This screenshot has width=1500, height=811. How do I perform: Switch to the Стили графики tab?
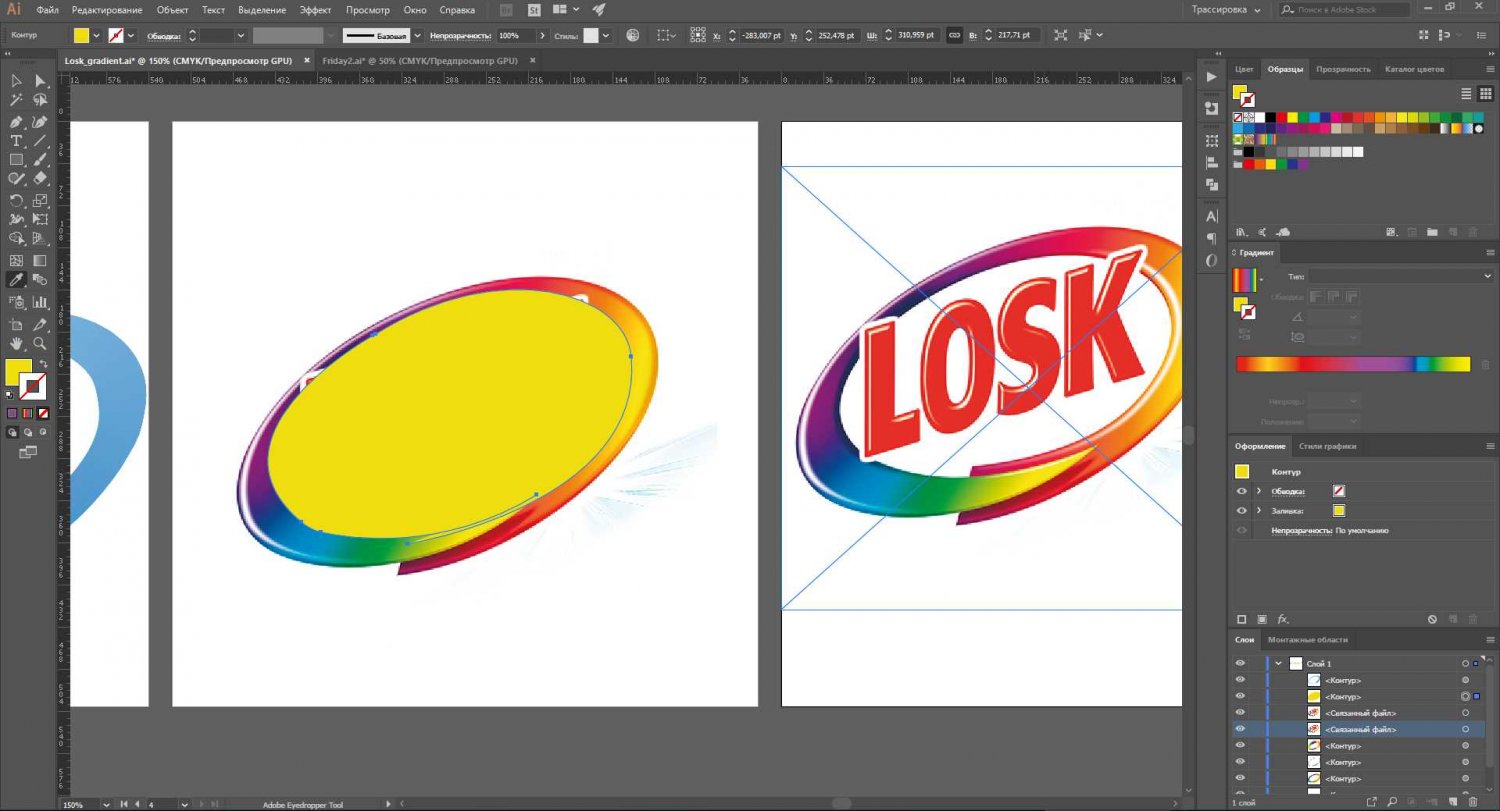[x=1327, y=446]
